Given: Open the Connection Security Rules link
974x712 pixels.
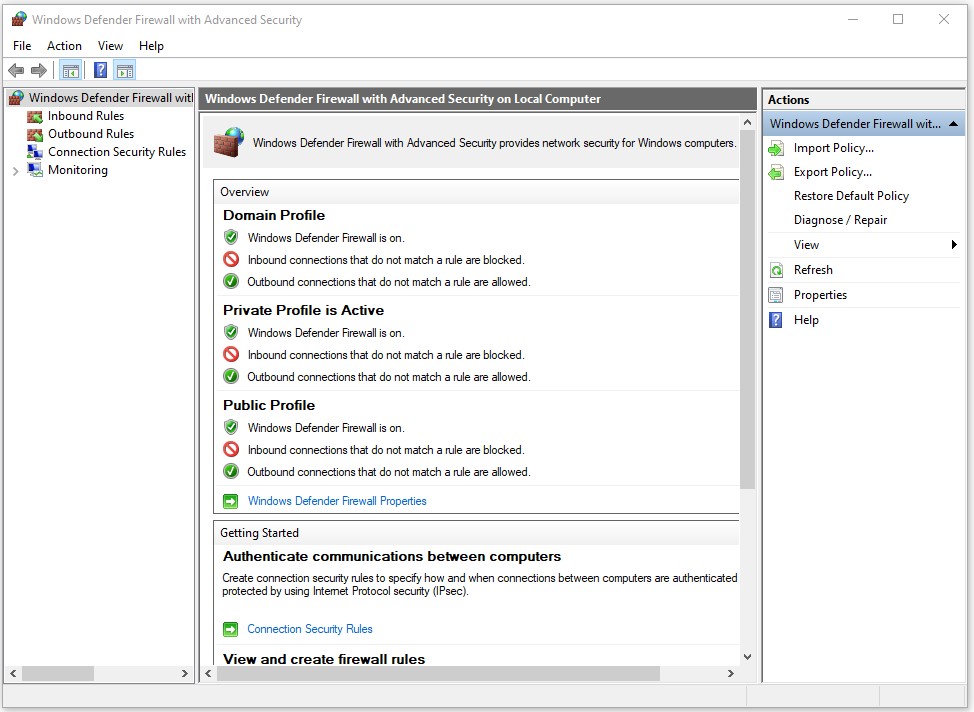Looking at the screenshot, I should click(x=310, y=629).
